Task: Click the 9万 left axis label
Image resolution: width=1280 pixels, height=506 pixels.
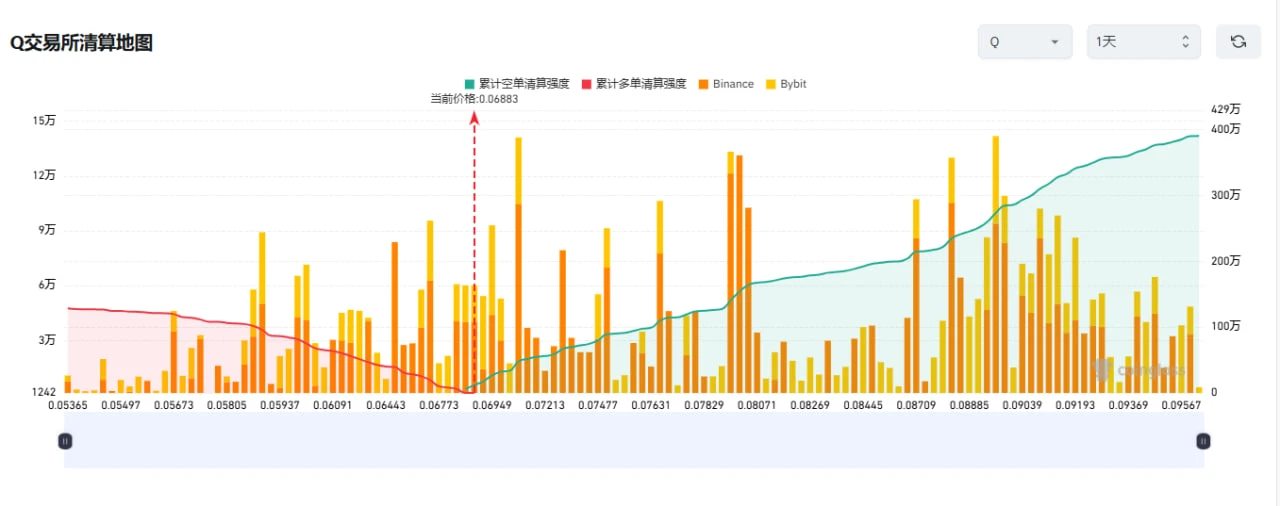Action: [47, 230]
